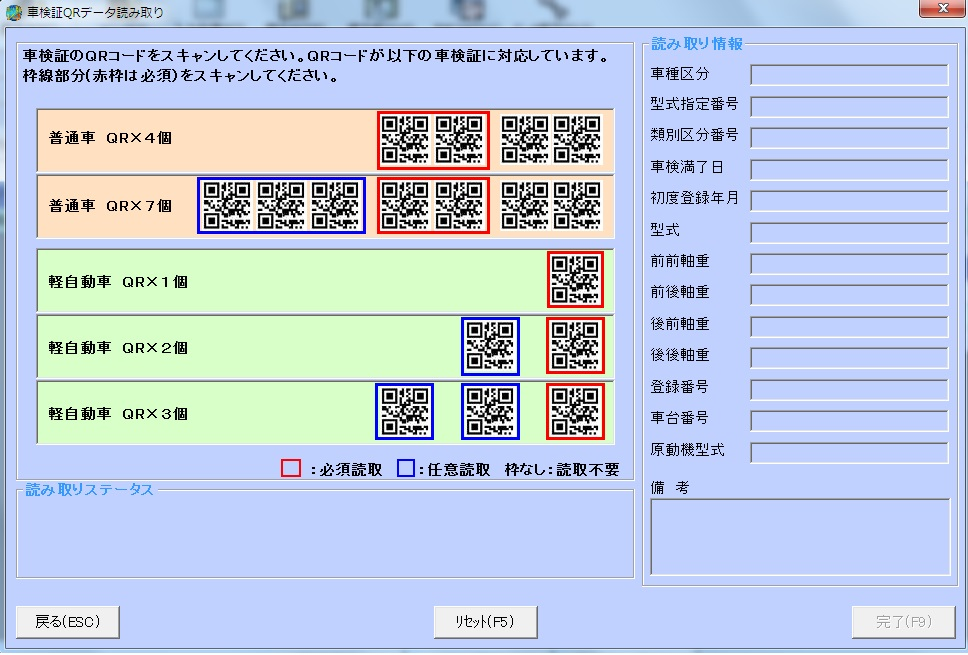Click the 前前軸重 input field
The image size is (968, 655).
(x=849, y=264)
